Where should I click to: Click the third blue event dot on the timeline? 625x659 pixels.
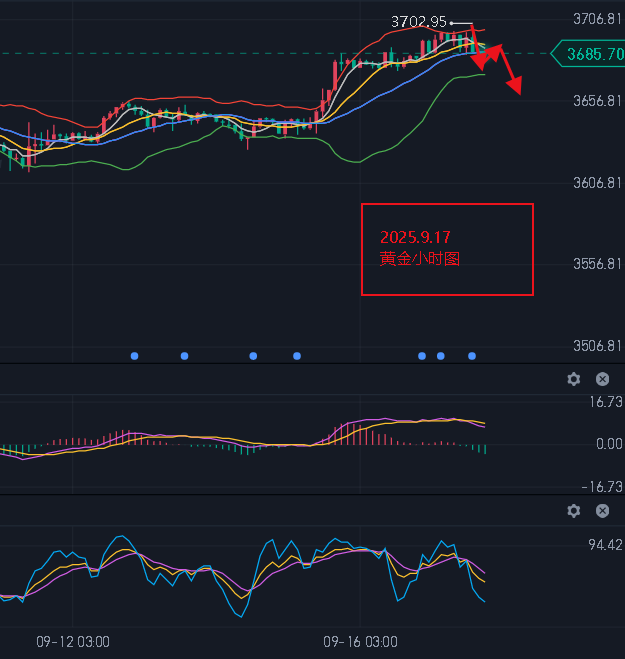[253, 356]
